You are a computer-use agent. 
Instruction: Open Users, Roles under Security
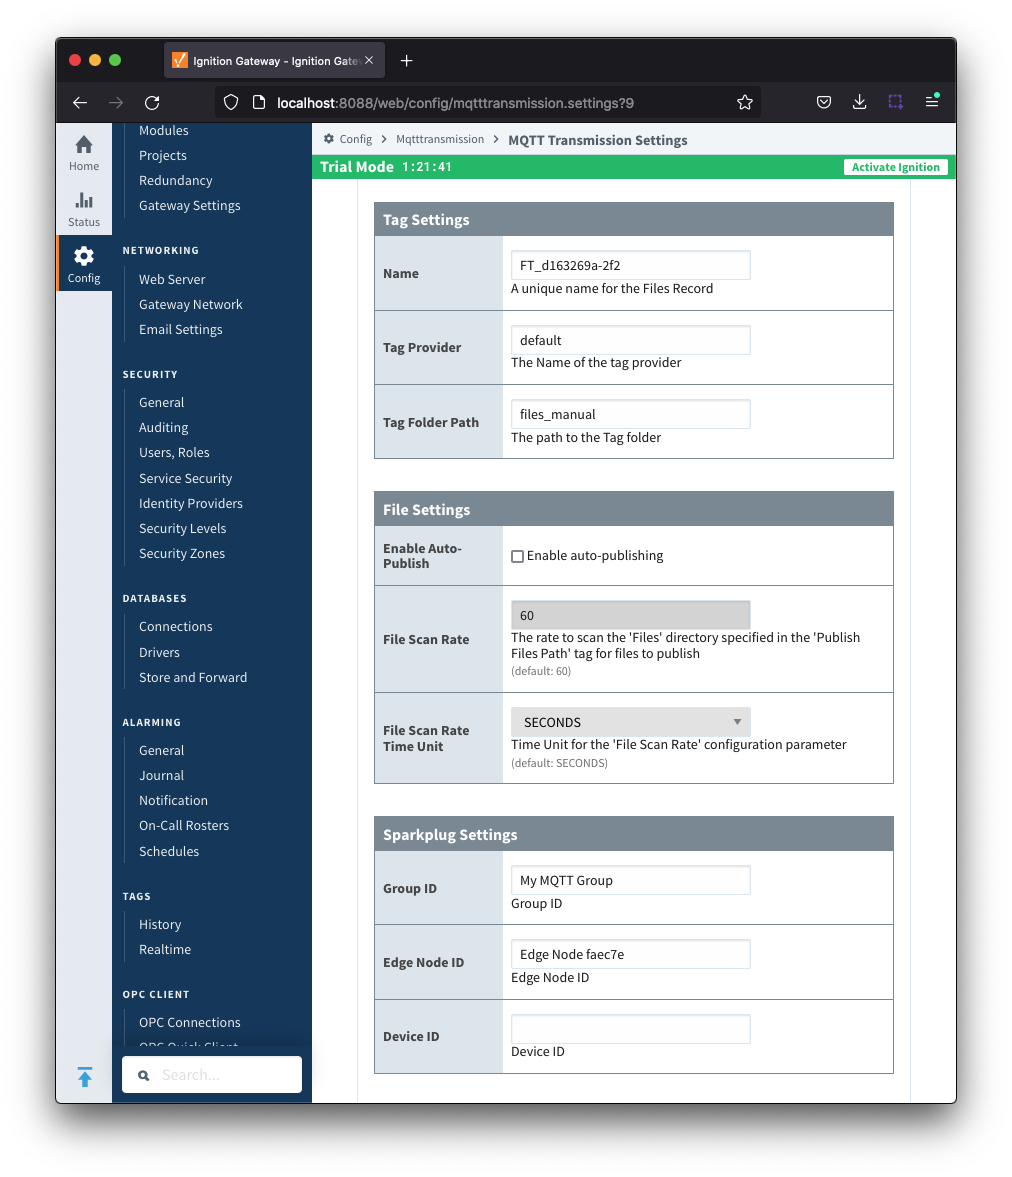tap(174, 453)
